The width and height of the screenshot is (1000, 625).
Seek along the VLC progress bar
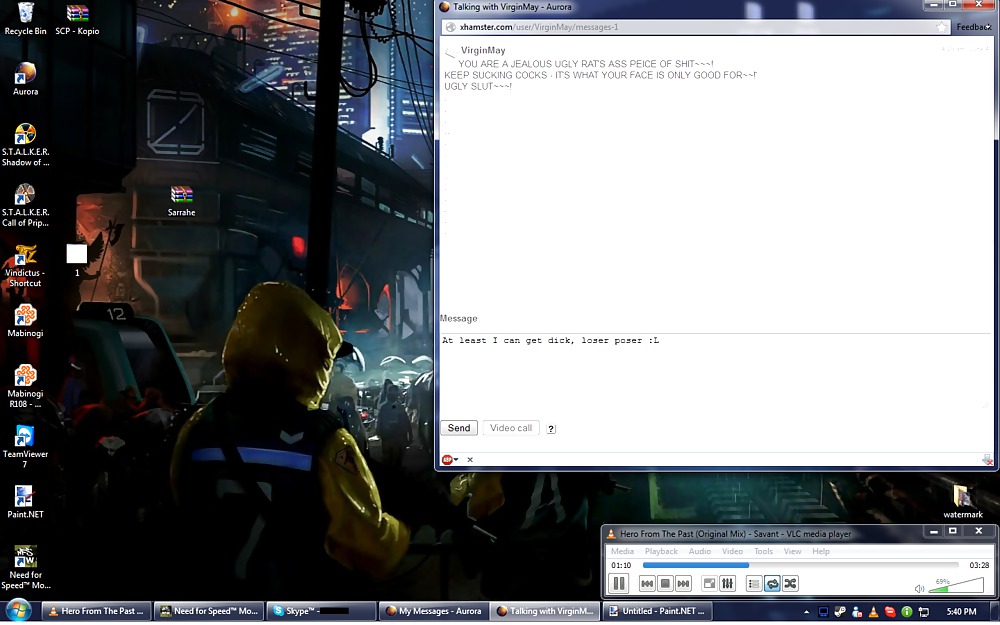800,565
